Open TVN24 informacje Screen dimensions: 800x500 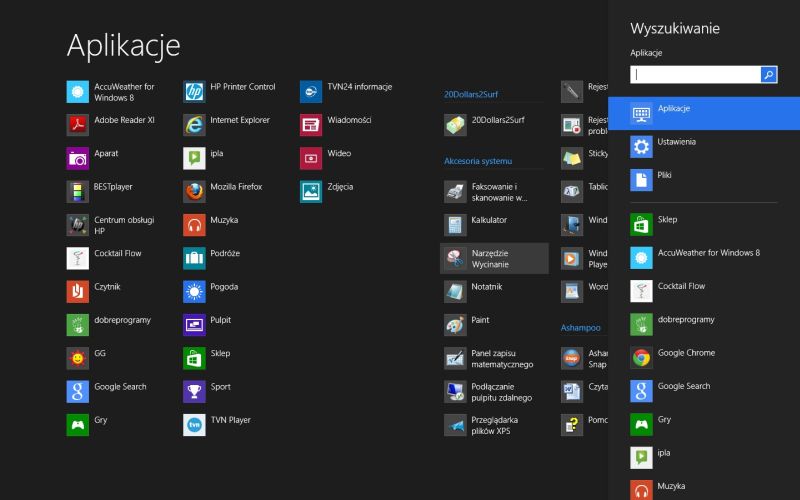pos(346,92)
